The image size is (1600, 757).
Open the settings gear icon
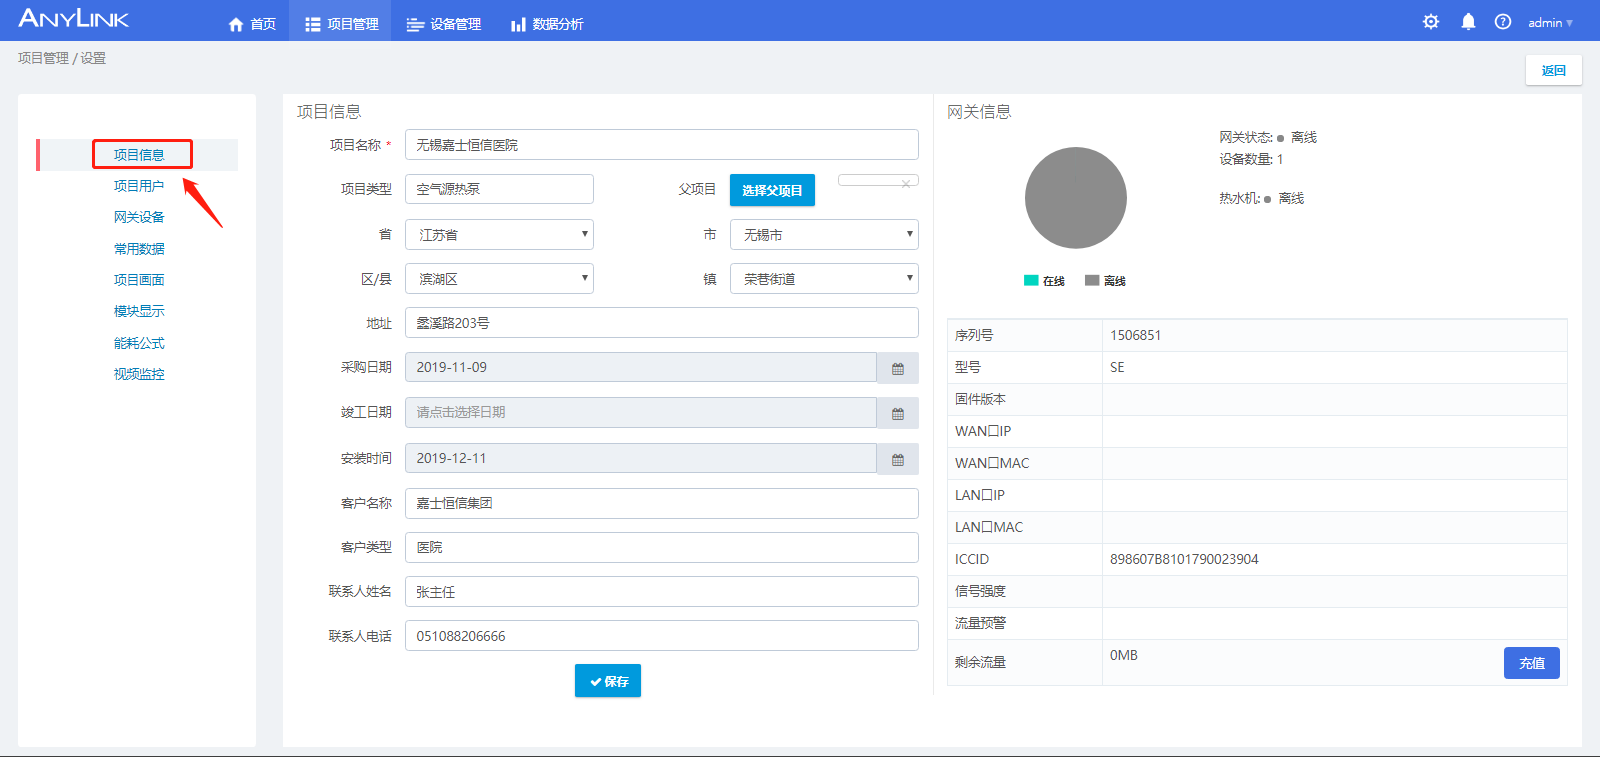(x=1431, y=22)
